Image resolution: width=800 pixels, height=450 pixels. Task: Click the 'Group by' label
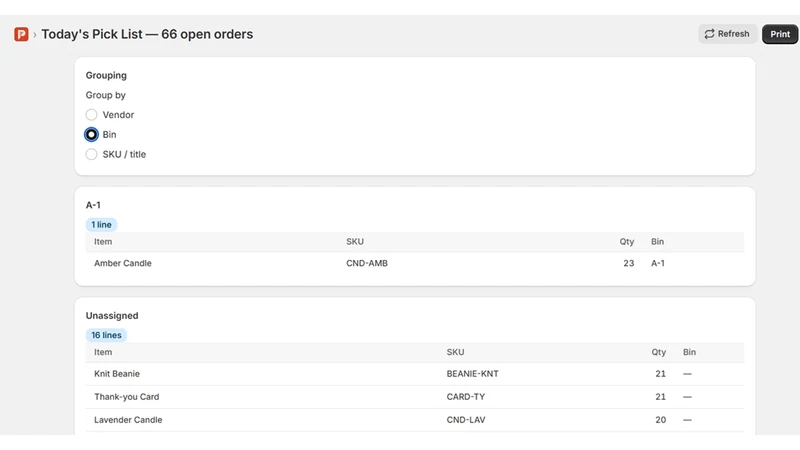click(x=106, y=95)
